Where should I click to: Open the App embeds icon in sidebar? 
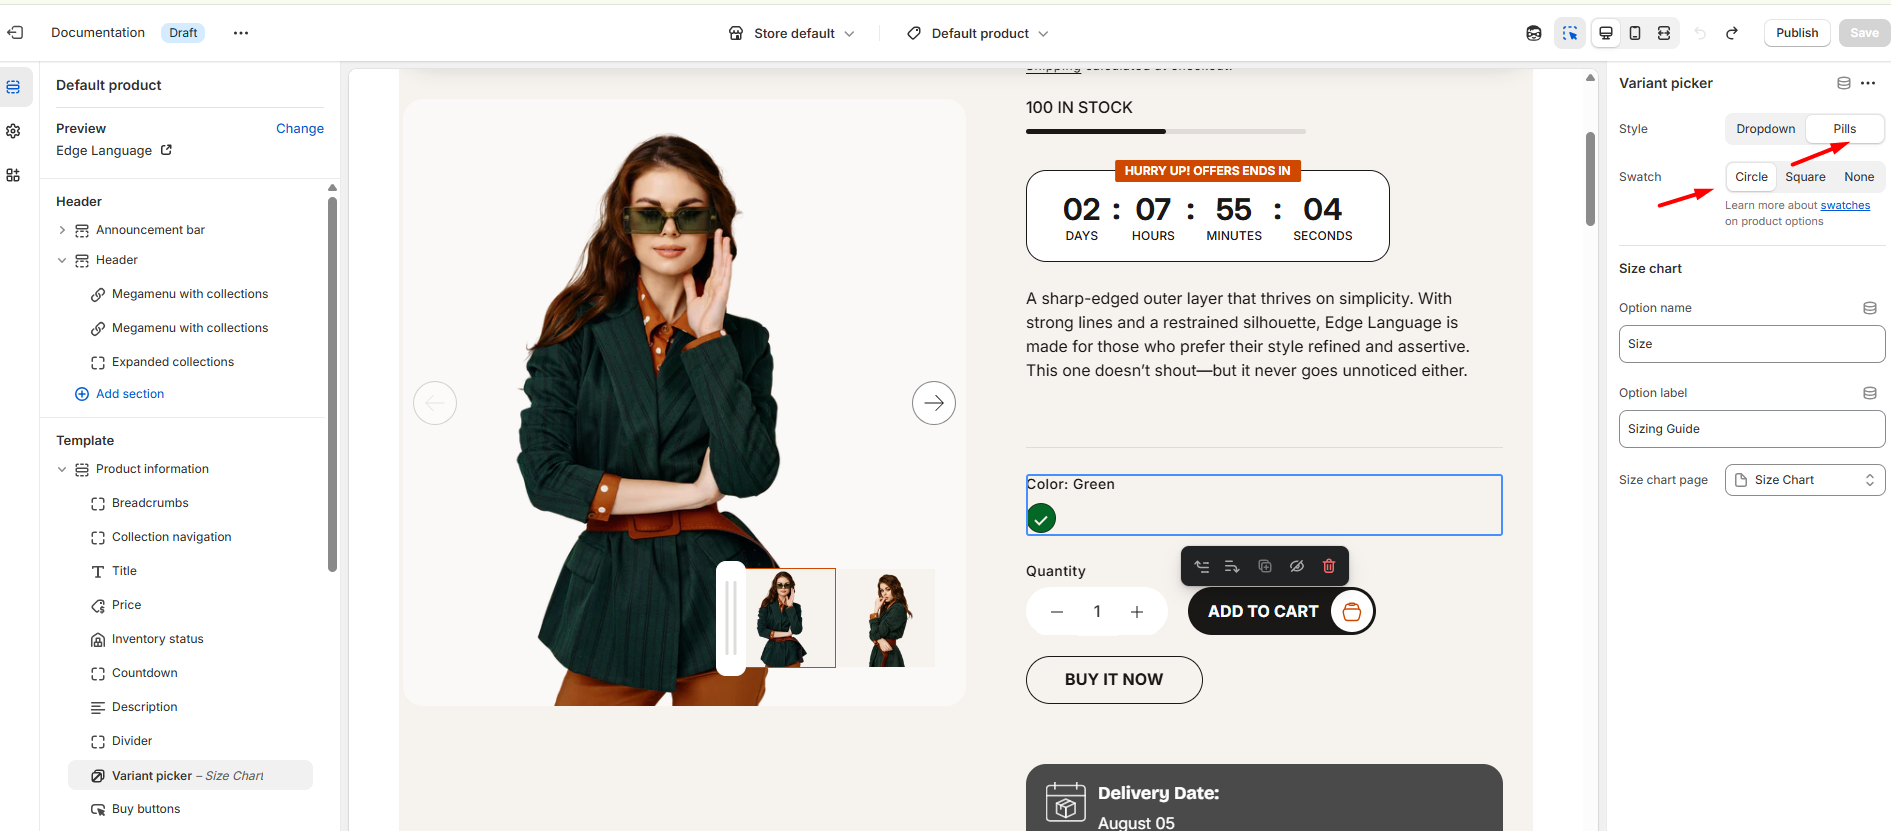click(13, 175)
